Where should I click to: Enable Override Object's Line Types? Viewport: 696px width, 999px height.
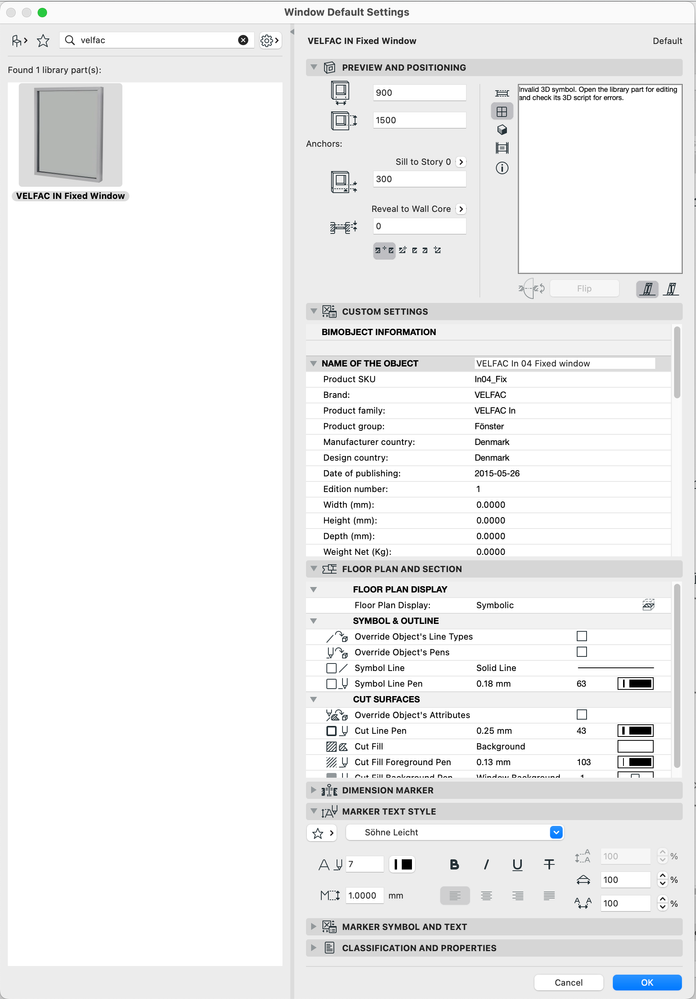point(581,636)
